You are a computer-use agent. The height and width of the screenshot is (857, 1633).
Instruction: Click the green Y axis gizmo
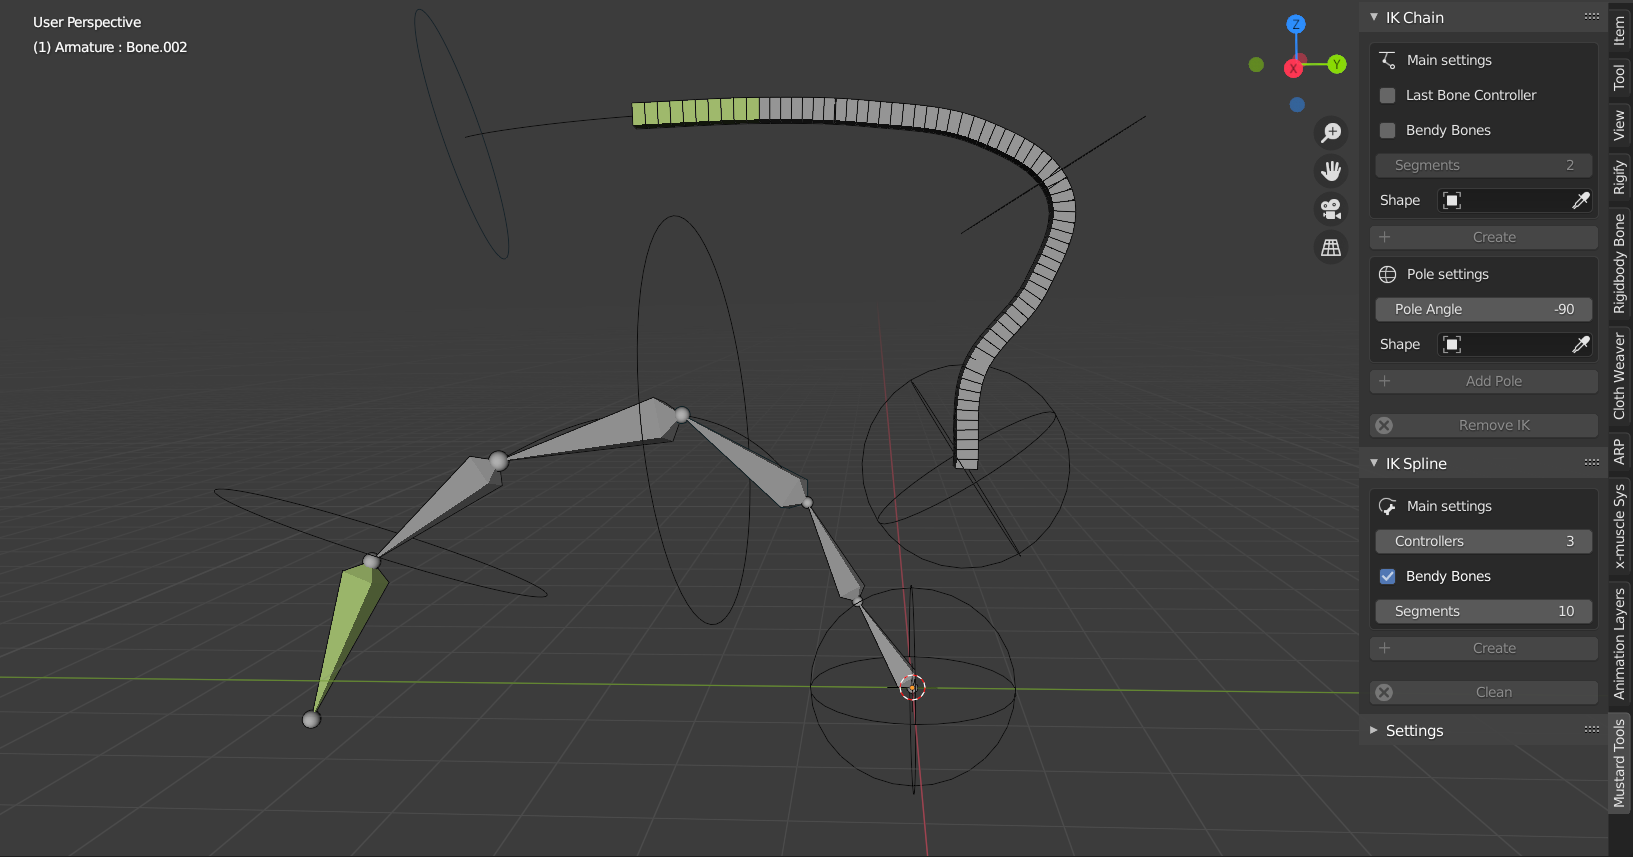tap(1337, 65)
